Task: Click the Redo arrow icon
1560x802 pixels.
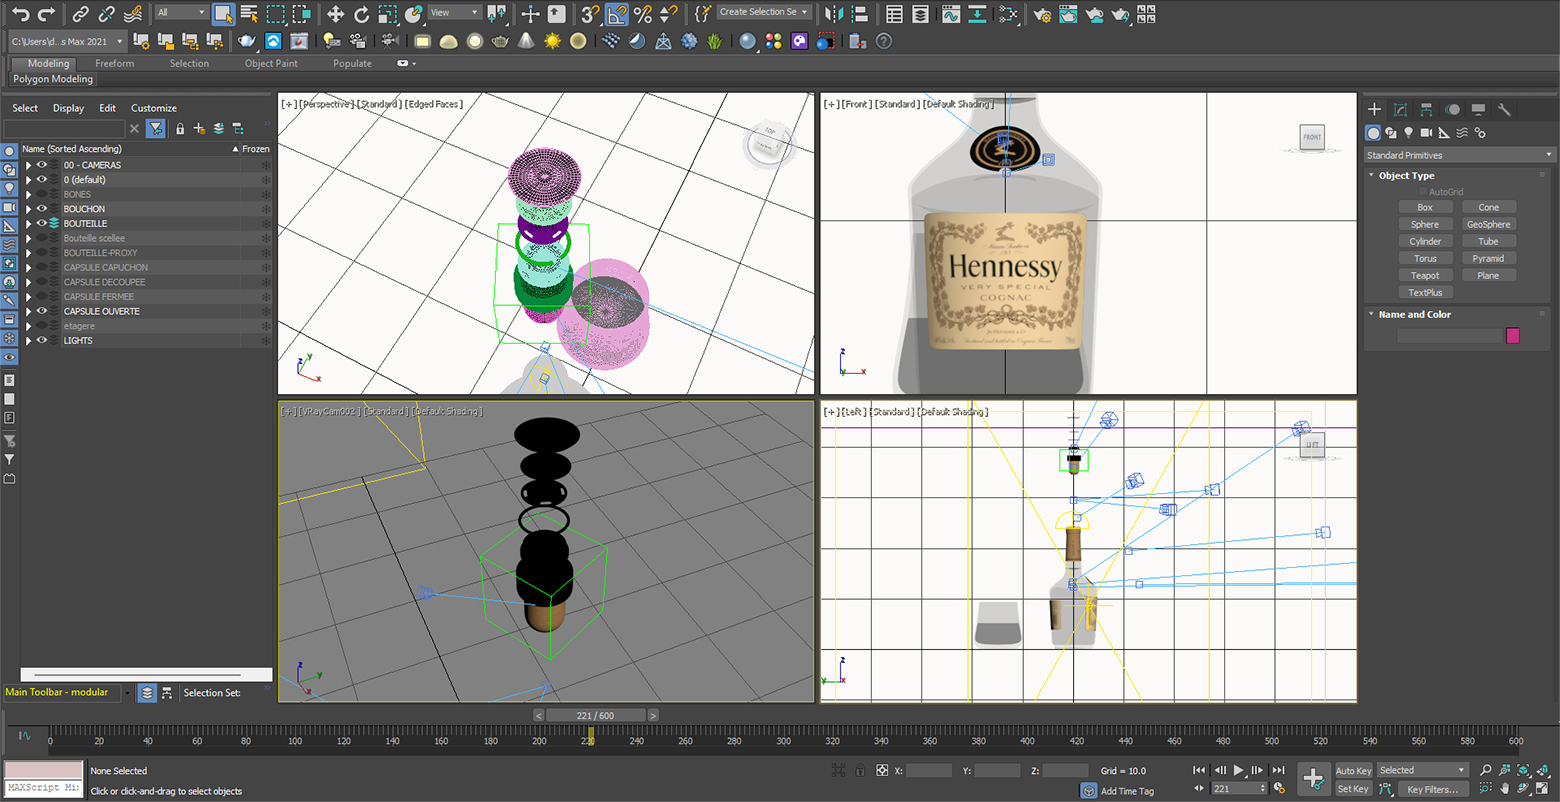Action: click(x=46, y=14)
